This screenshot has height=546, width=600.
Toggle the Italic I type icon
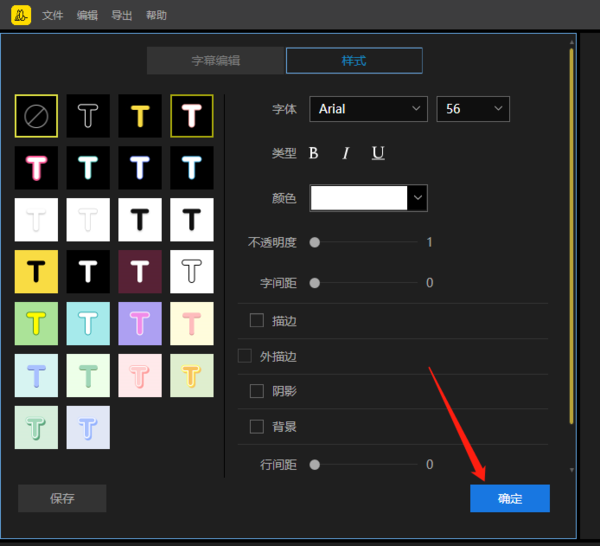pyautogui.click(x=346, y=153)
